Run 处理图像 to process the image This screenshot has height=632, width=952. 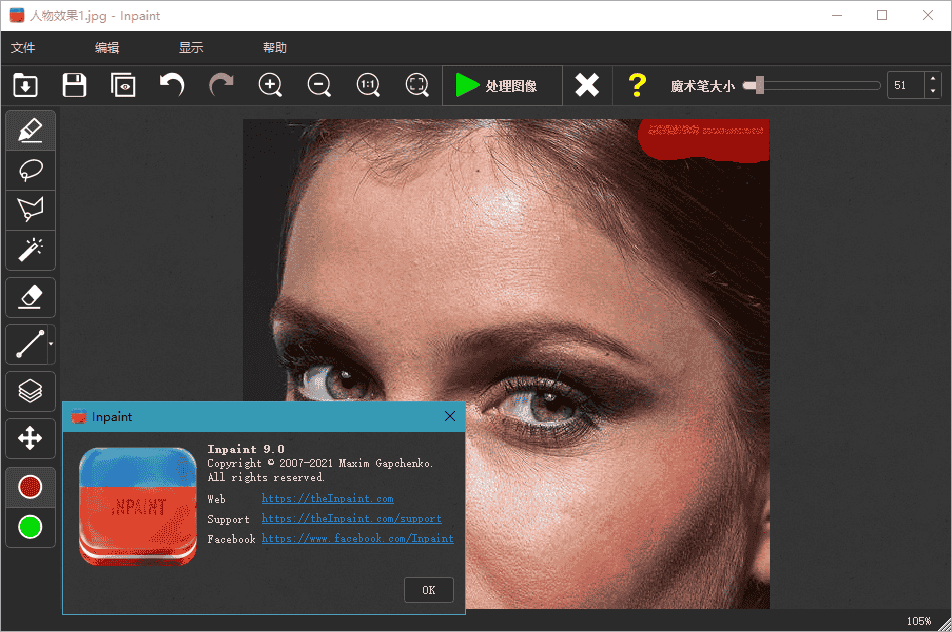[x=500, y=85]
